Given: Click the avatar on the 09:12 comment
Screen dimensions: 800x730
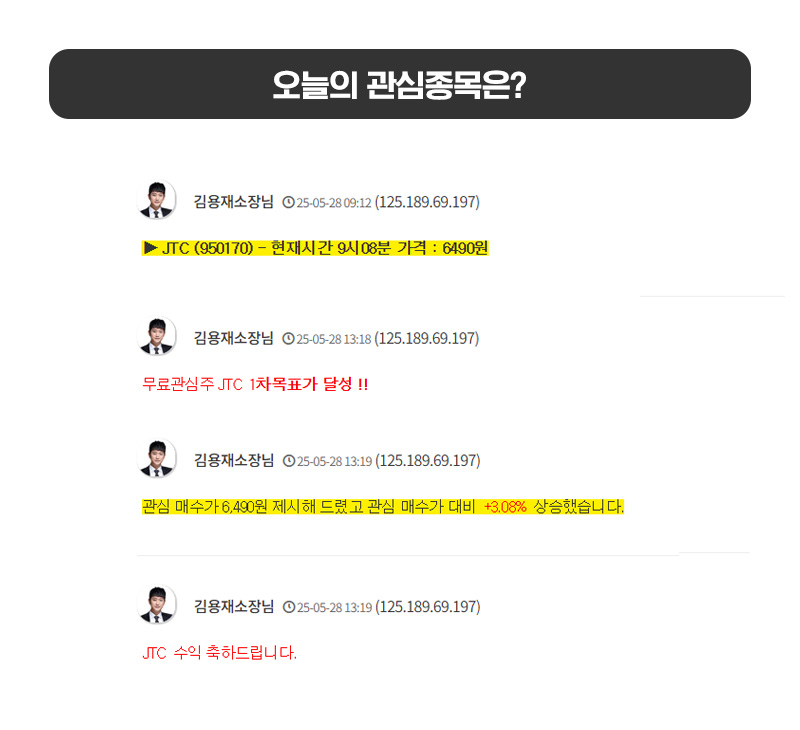Looking at the screenshot, I should (157, 199).
